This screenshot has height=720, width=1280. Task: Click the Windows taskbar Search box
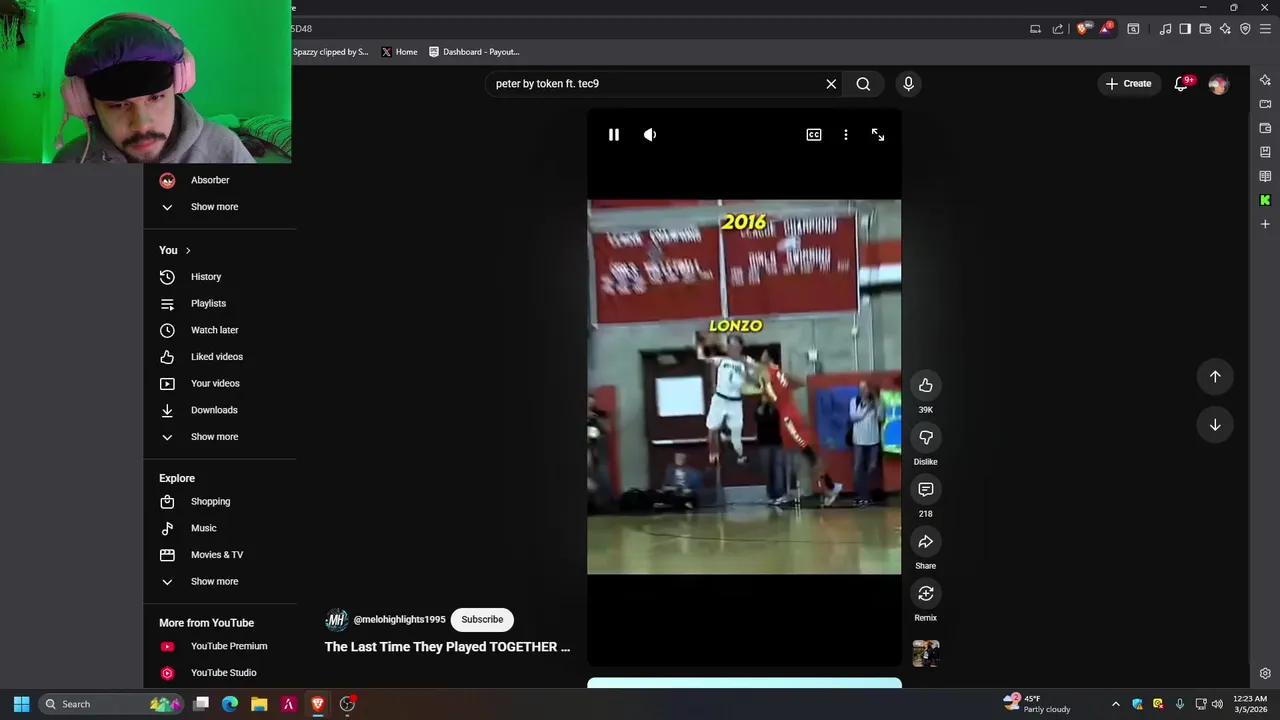pos(111,704)
